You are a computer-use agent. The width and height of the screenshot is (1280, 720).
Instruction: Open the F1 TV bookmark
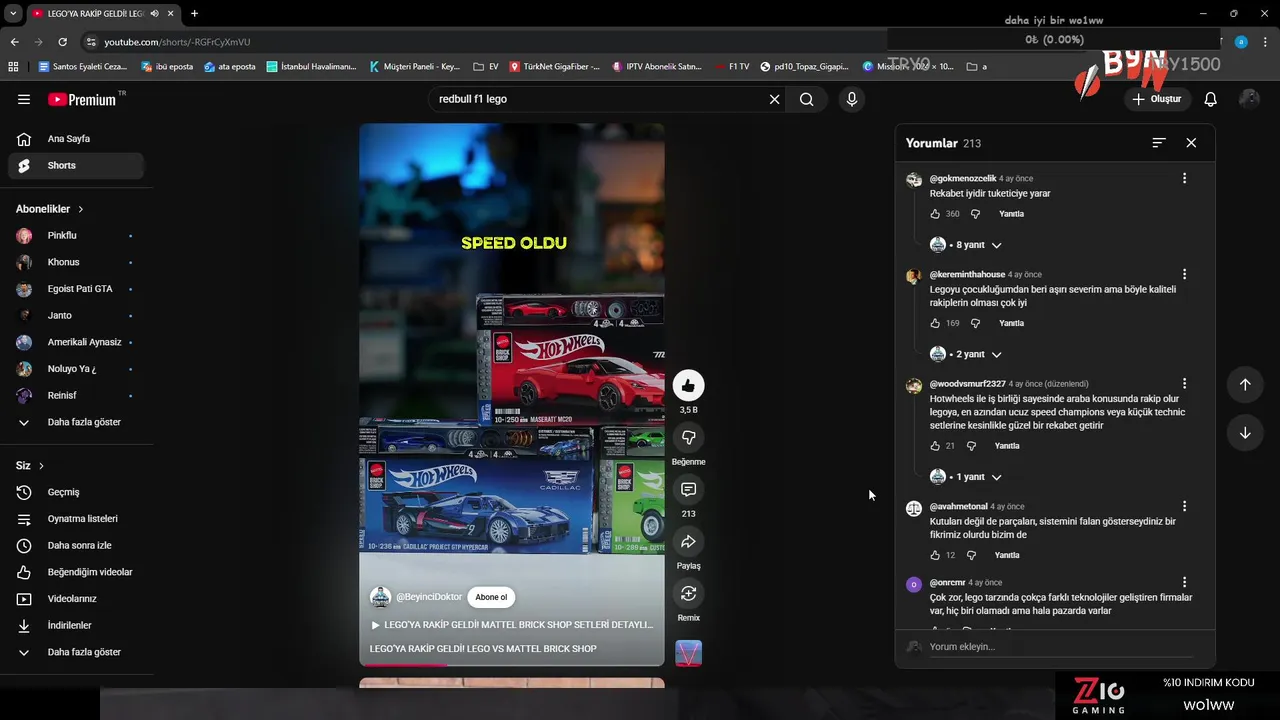tap(731, 67)
